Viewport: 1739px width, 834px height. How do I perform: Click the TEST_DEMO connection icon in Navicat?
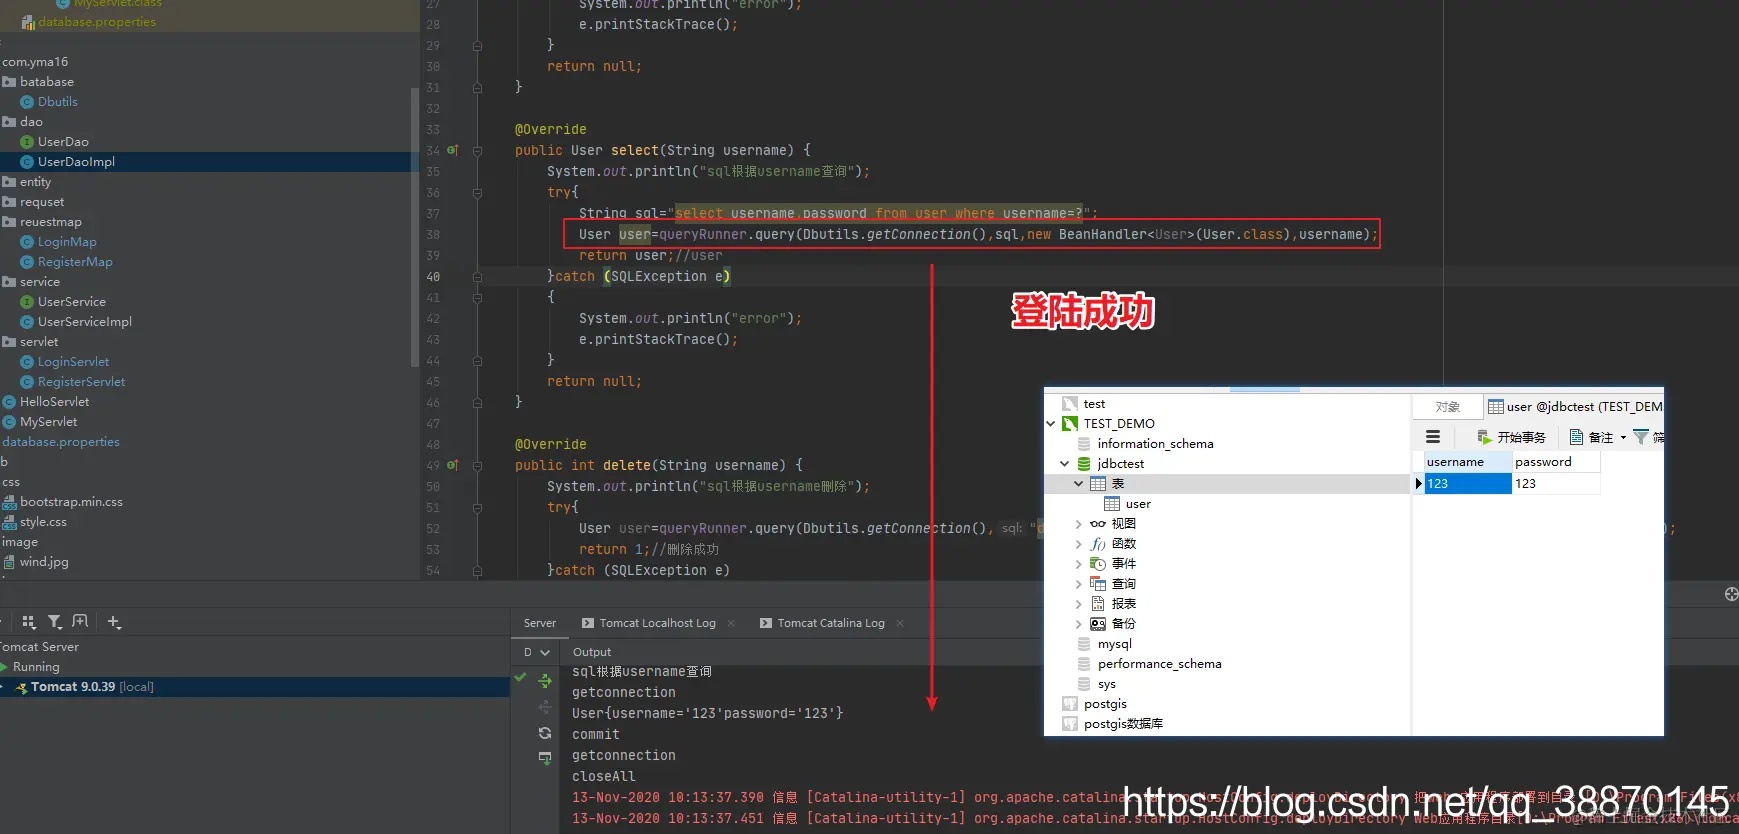[x=1070, y=424]
